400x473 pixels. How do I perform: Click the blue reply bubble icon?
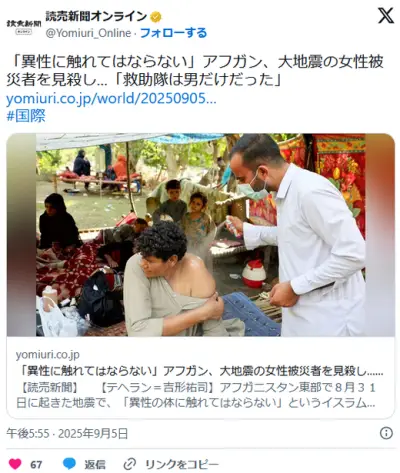(69, 464)
